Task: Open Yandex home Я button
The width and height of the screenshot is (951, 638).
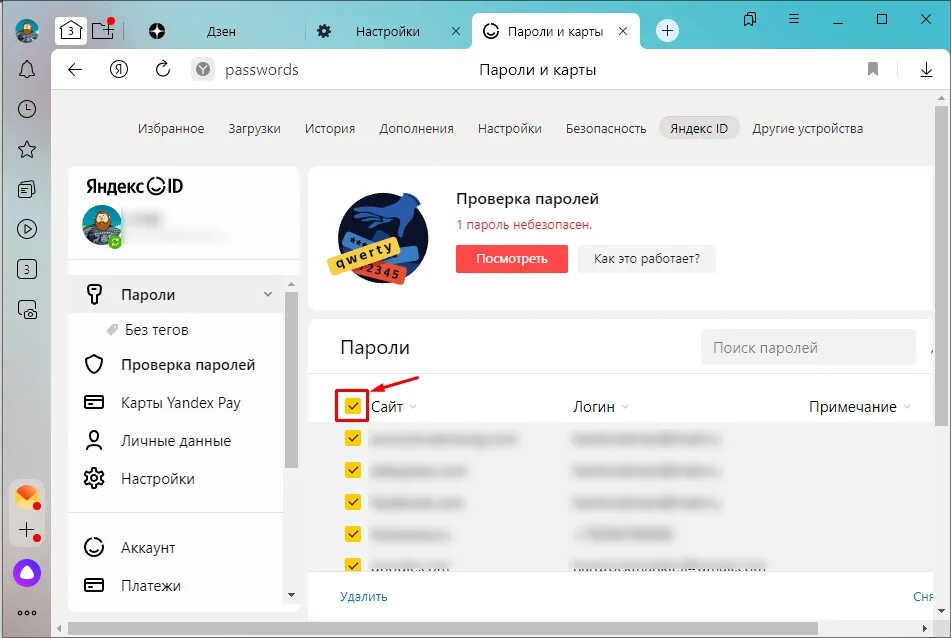Action: tap(118, 70)
